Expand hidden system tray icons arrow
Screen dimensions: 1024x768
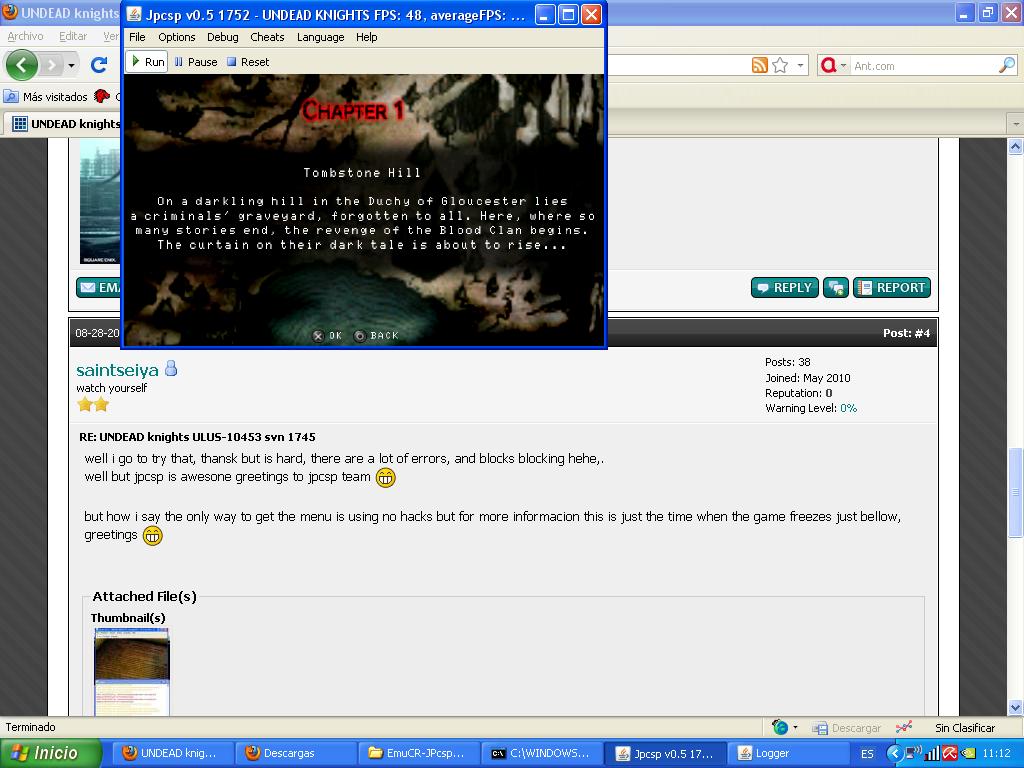[895, 754]
